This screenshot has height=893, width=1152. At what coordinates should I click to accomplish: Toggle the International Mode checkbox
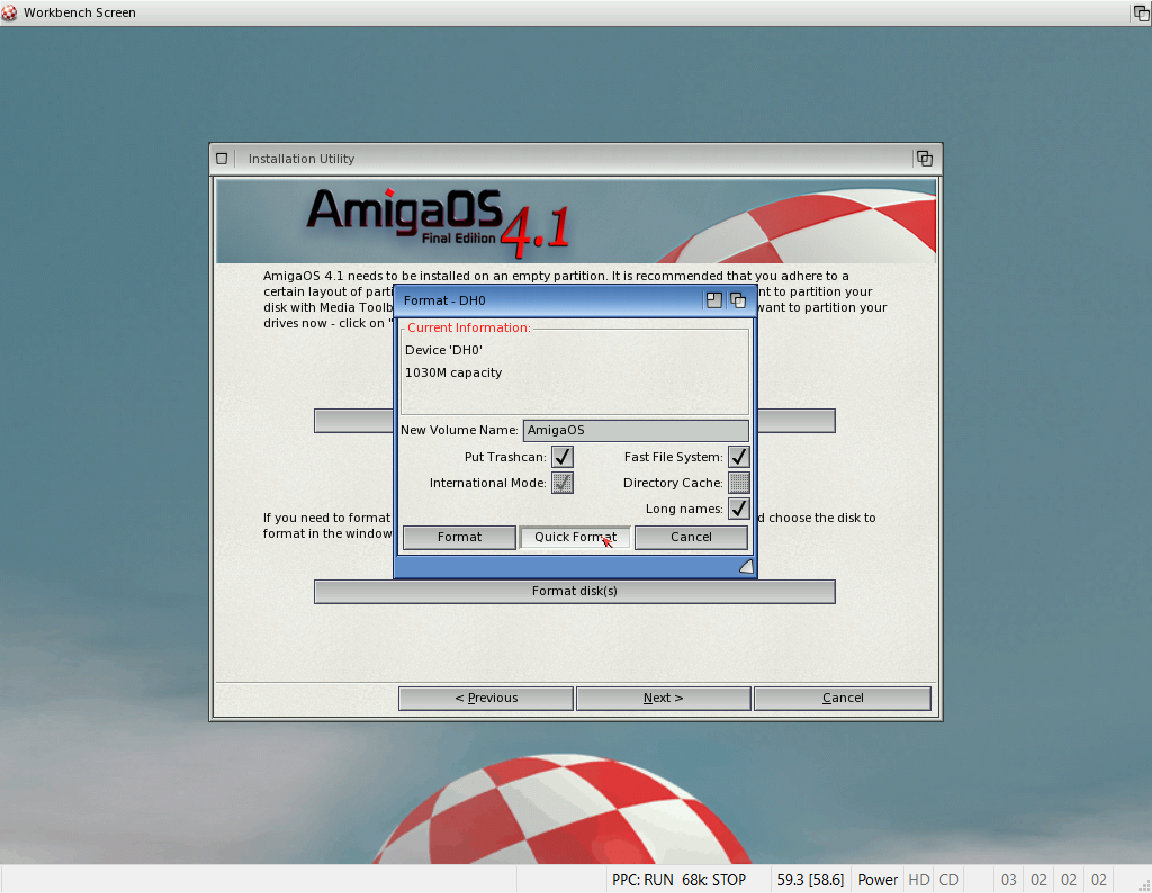point(563,483)
